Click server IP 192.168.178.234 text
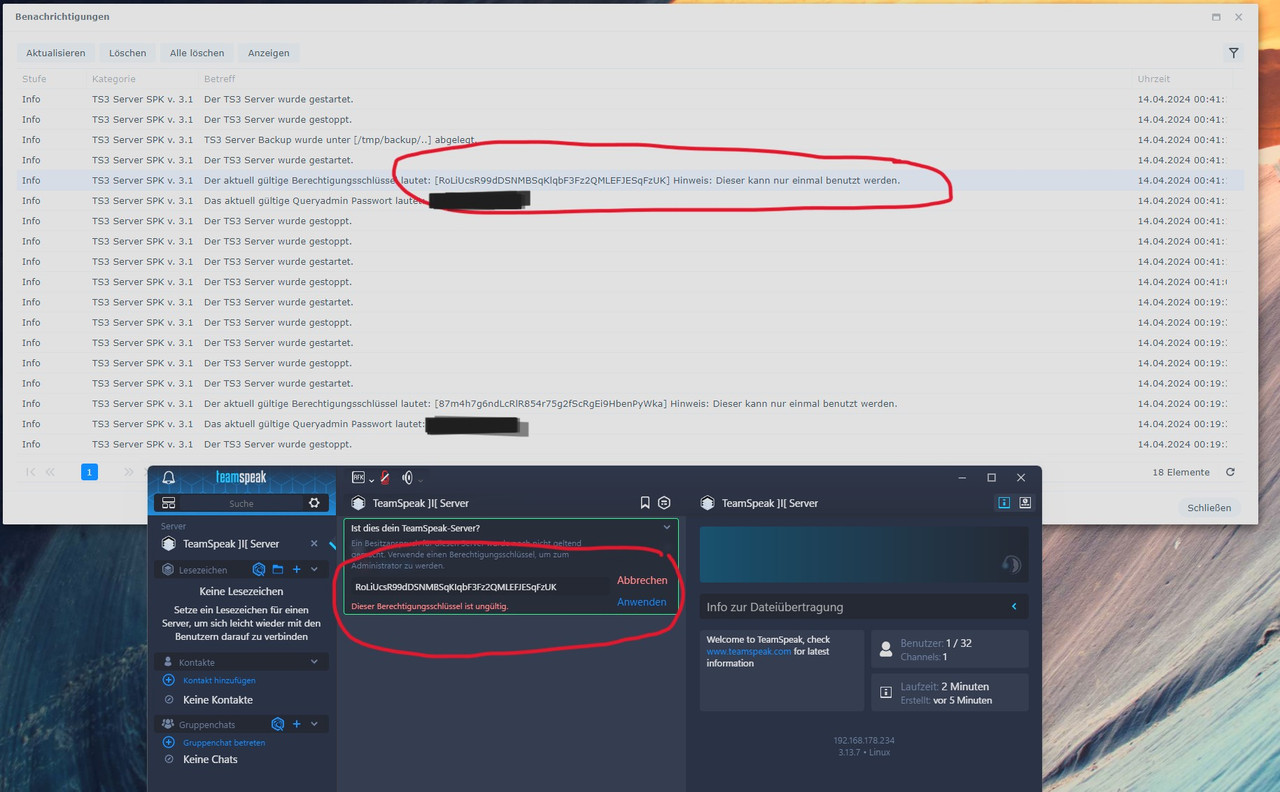 864,740
